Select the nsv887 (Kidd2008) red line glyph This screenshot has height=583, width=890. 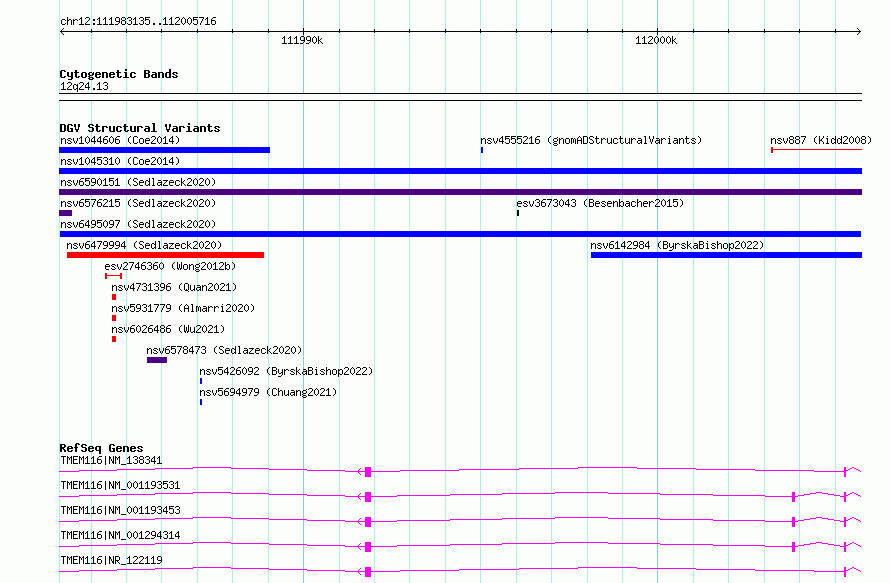tap(817, 150)
